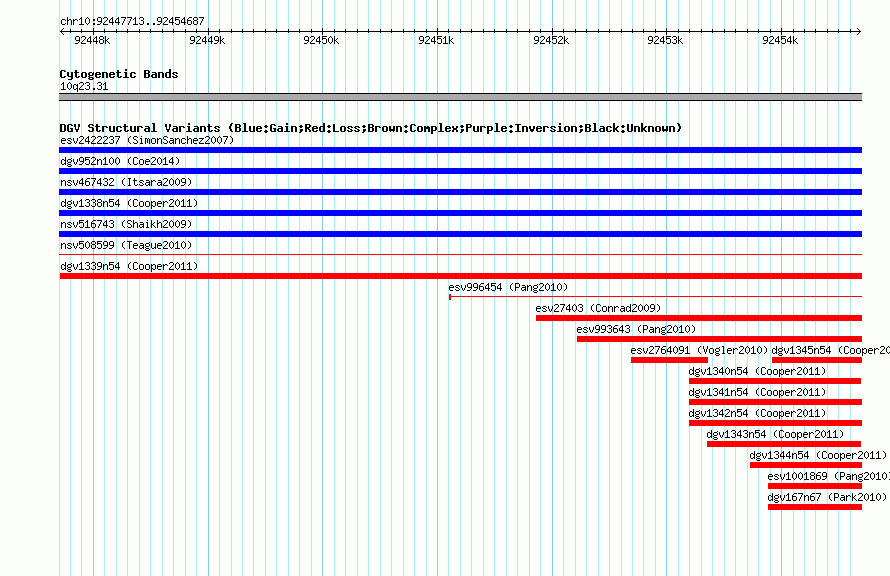Viewport: 890px width, 576px height.
Task: Click the red dgv1345n54 loss bar
Action: pyautogui.click(x=817, y=360)
